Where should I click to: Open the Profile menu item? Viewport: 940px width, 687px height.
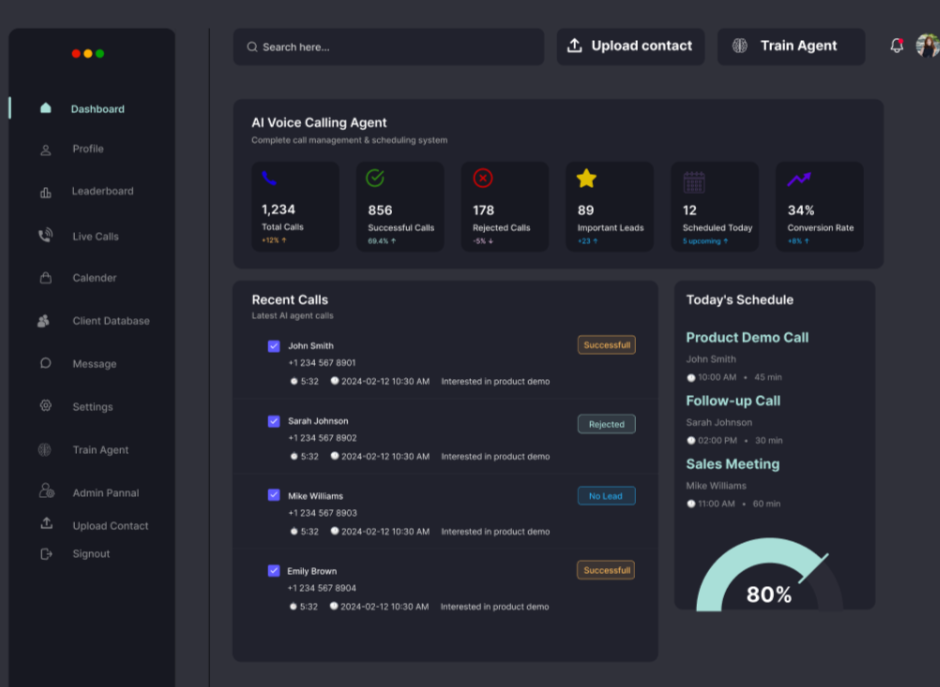click(x=88, y=149)
